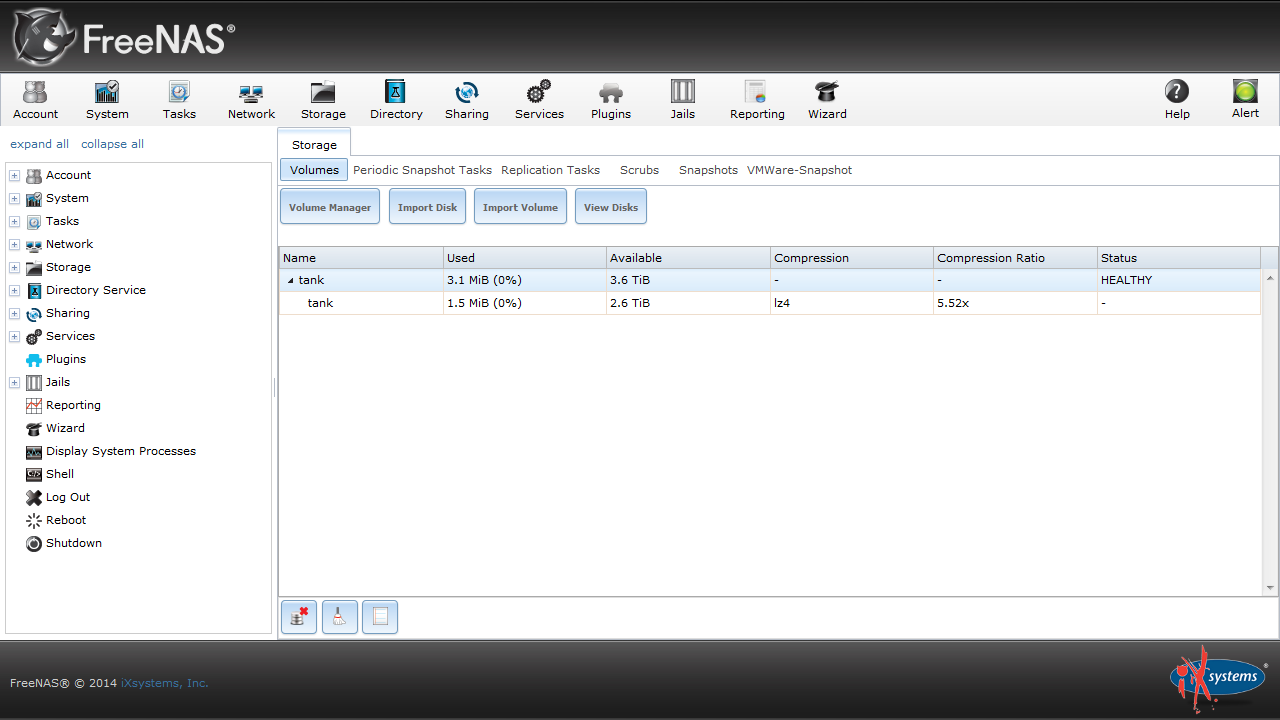Sort table by Status column header
1280x720 pixels.
coord(1179,258)
